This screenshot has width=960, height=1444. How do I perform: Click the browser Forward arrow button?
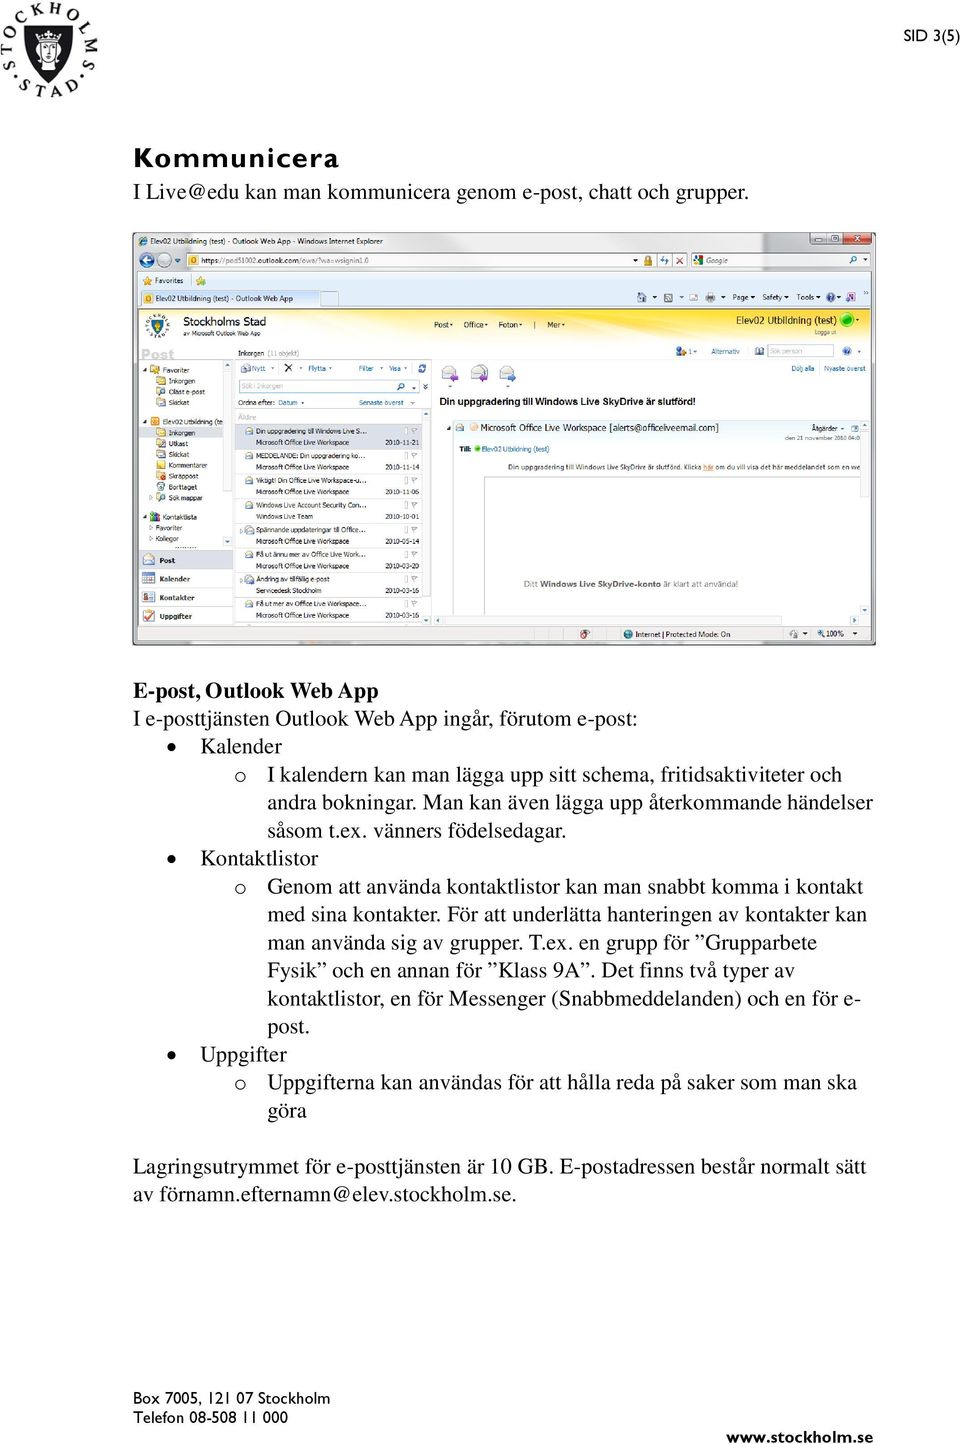pos(164,260)
